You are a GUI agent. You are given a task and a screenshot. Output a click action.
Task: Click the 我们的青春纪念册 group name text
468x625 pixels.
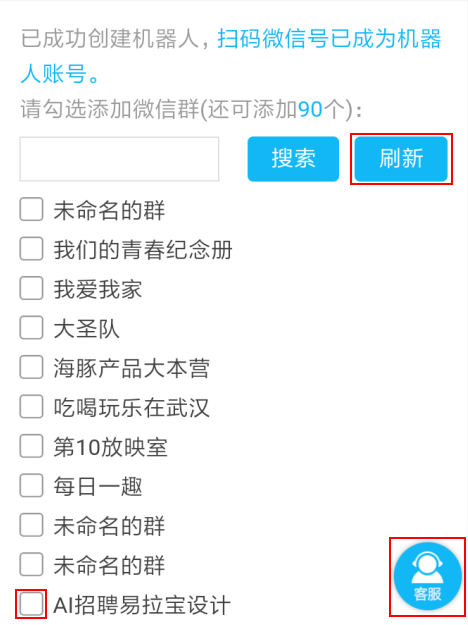pos(143,250)
